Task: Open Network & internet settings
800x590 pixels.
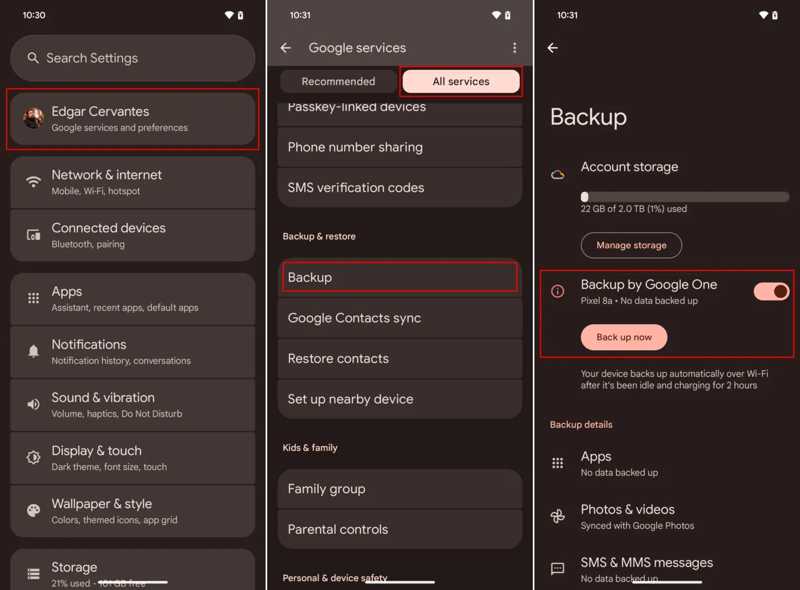Action: coord(133,182)
